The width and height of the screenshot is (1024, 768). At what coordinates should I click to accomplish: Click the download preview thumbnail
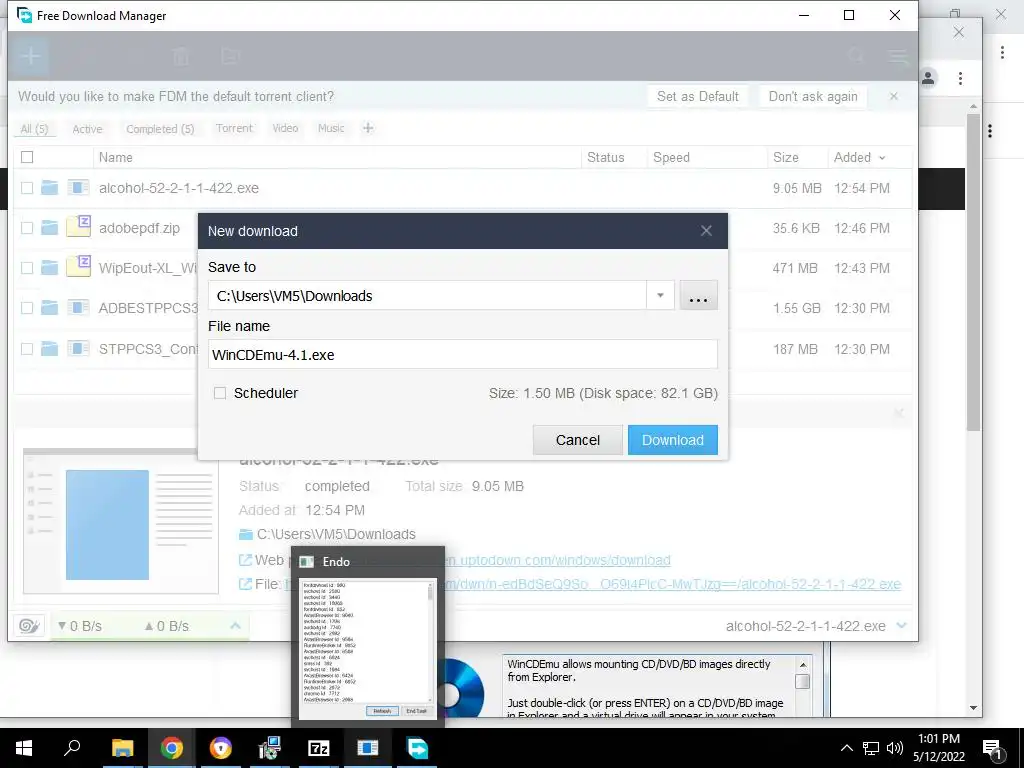(121, 521)
